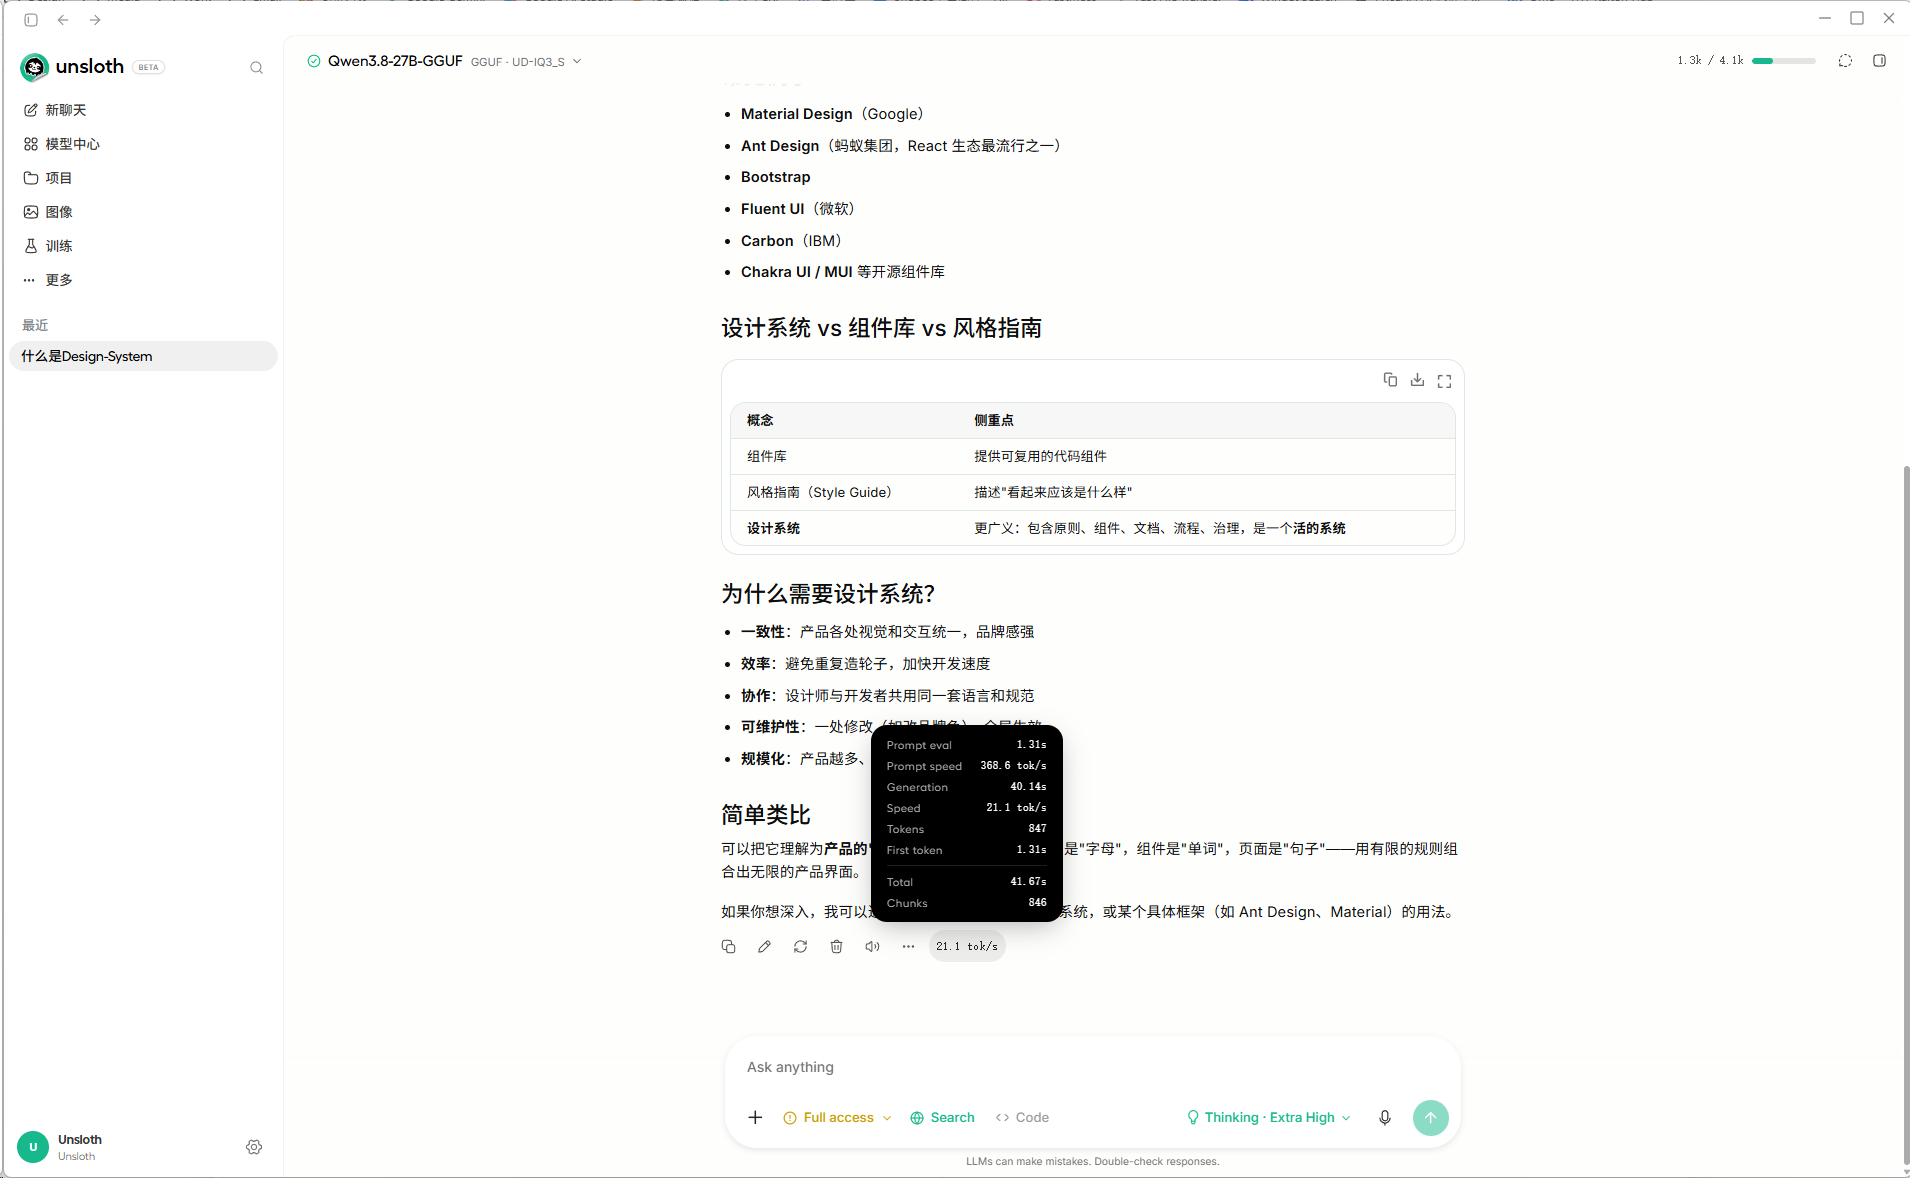Click the Bootstrap list item
The width and height of the screenshot is (1910, 1178).
(776, 177)
